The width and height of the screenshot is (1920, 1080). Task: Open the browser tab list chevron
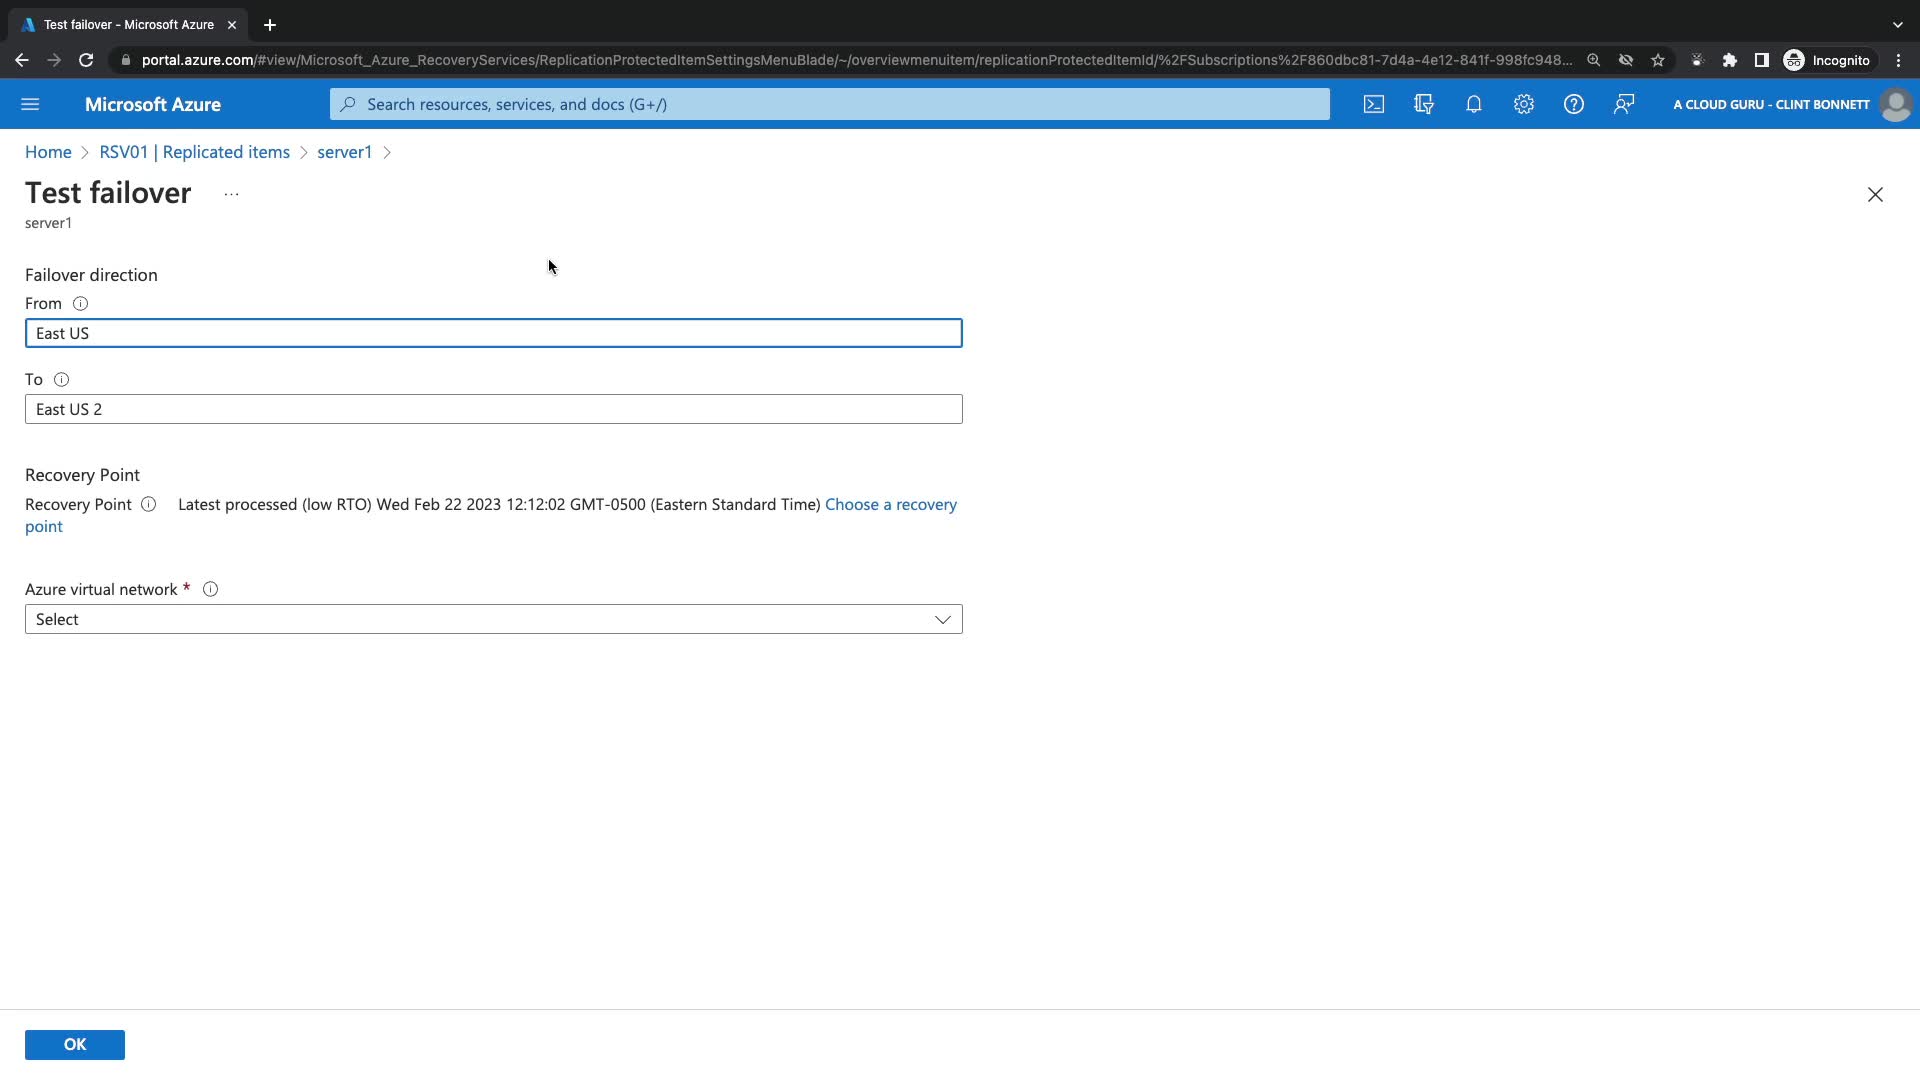(x=1897, y=25)
